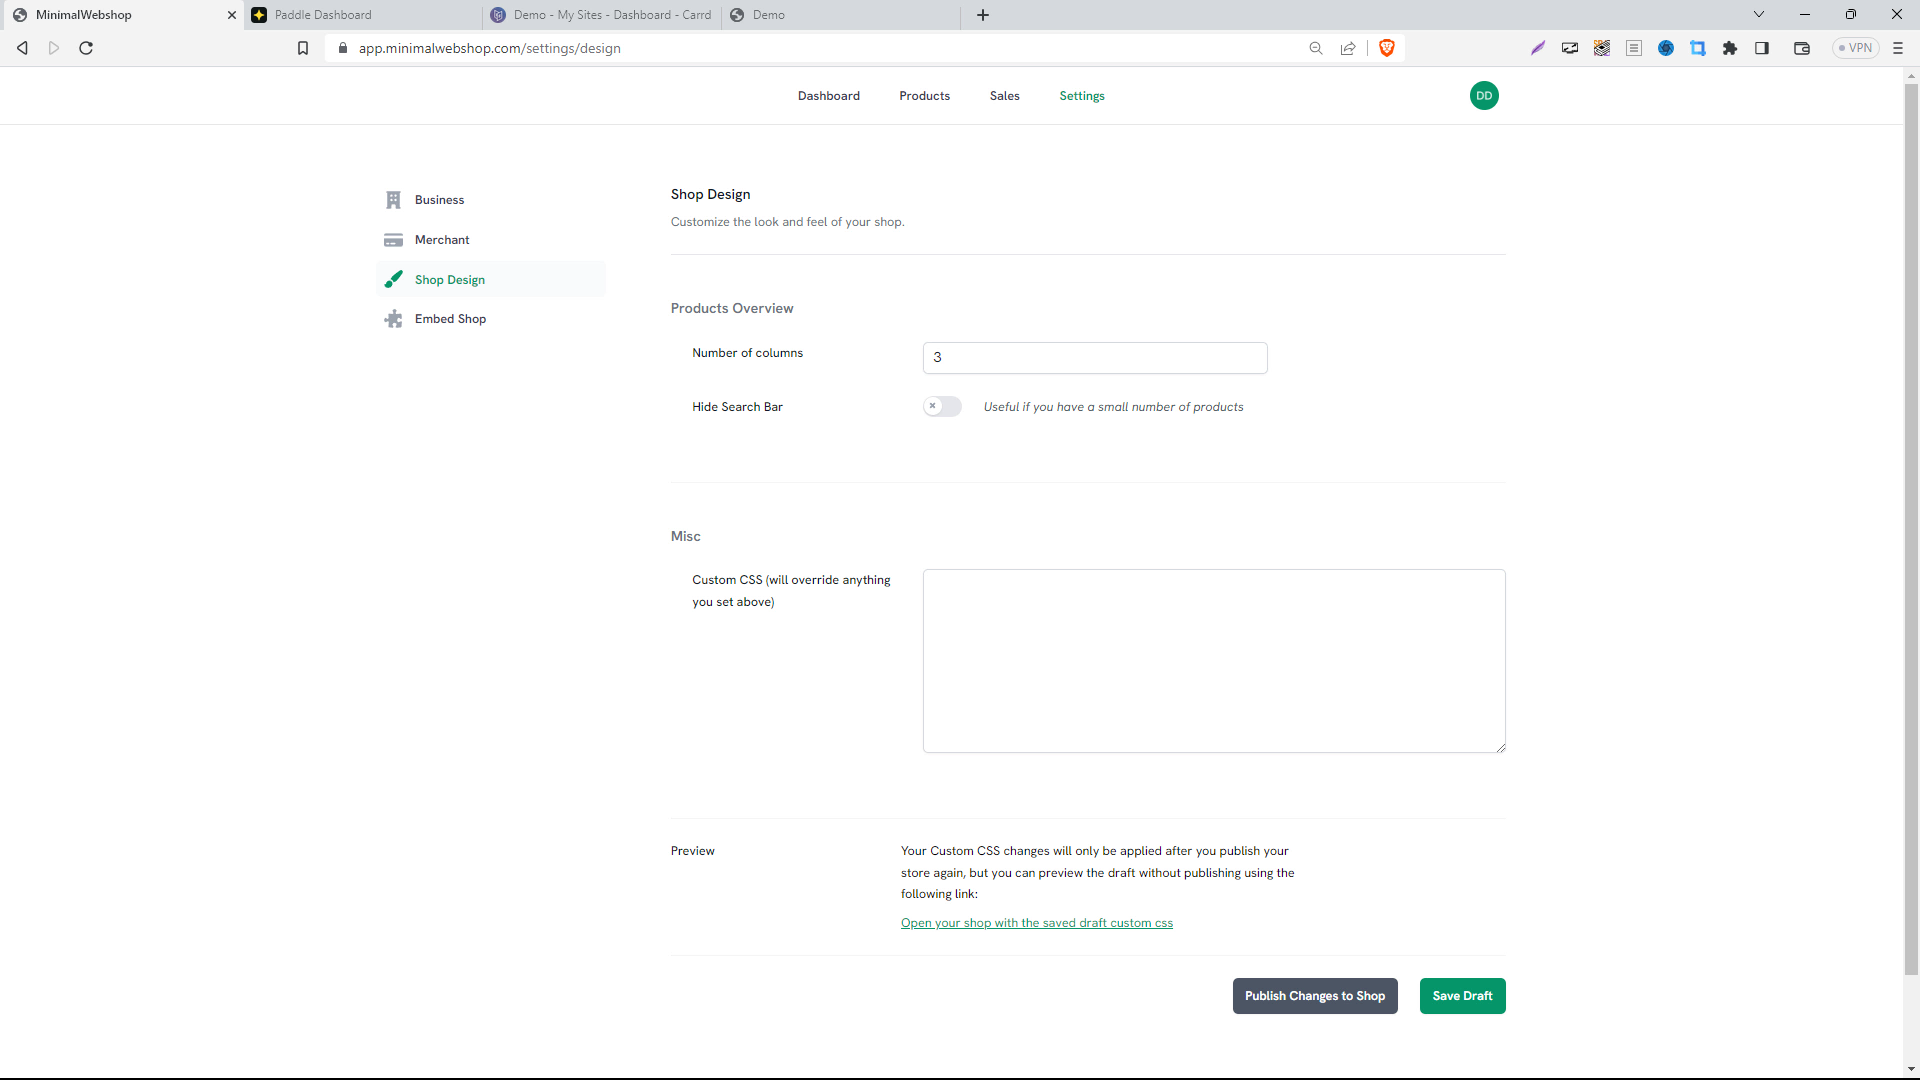Click Publish Changes to Shop button
The height and width of the screenshot is (1080, 1920).
(x=1315, y=996)
